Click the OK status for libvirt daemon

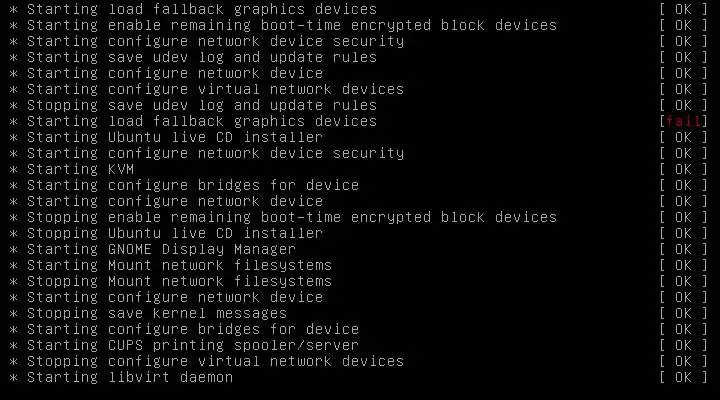683,377
